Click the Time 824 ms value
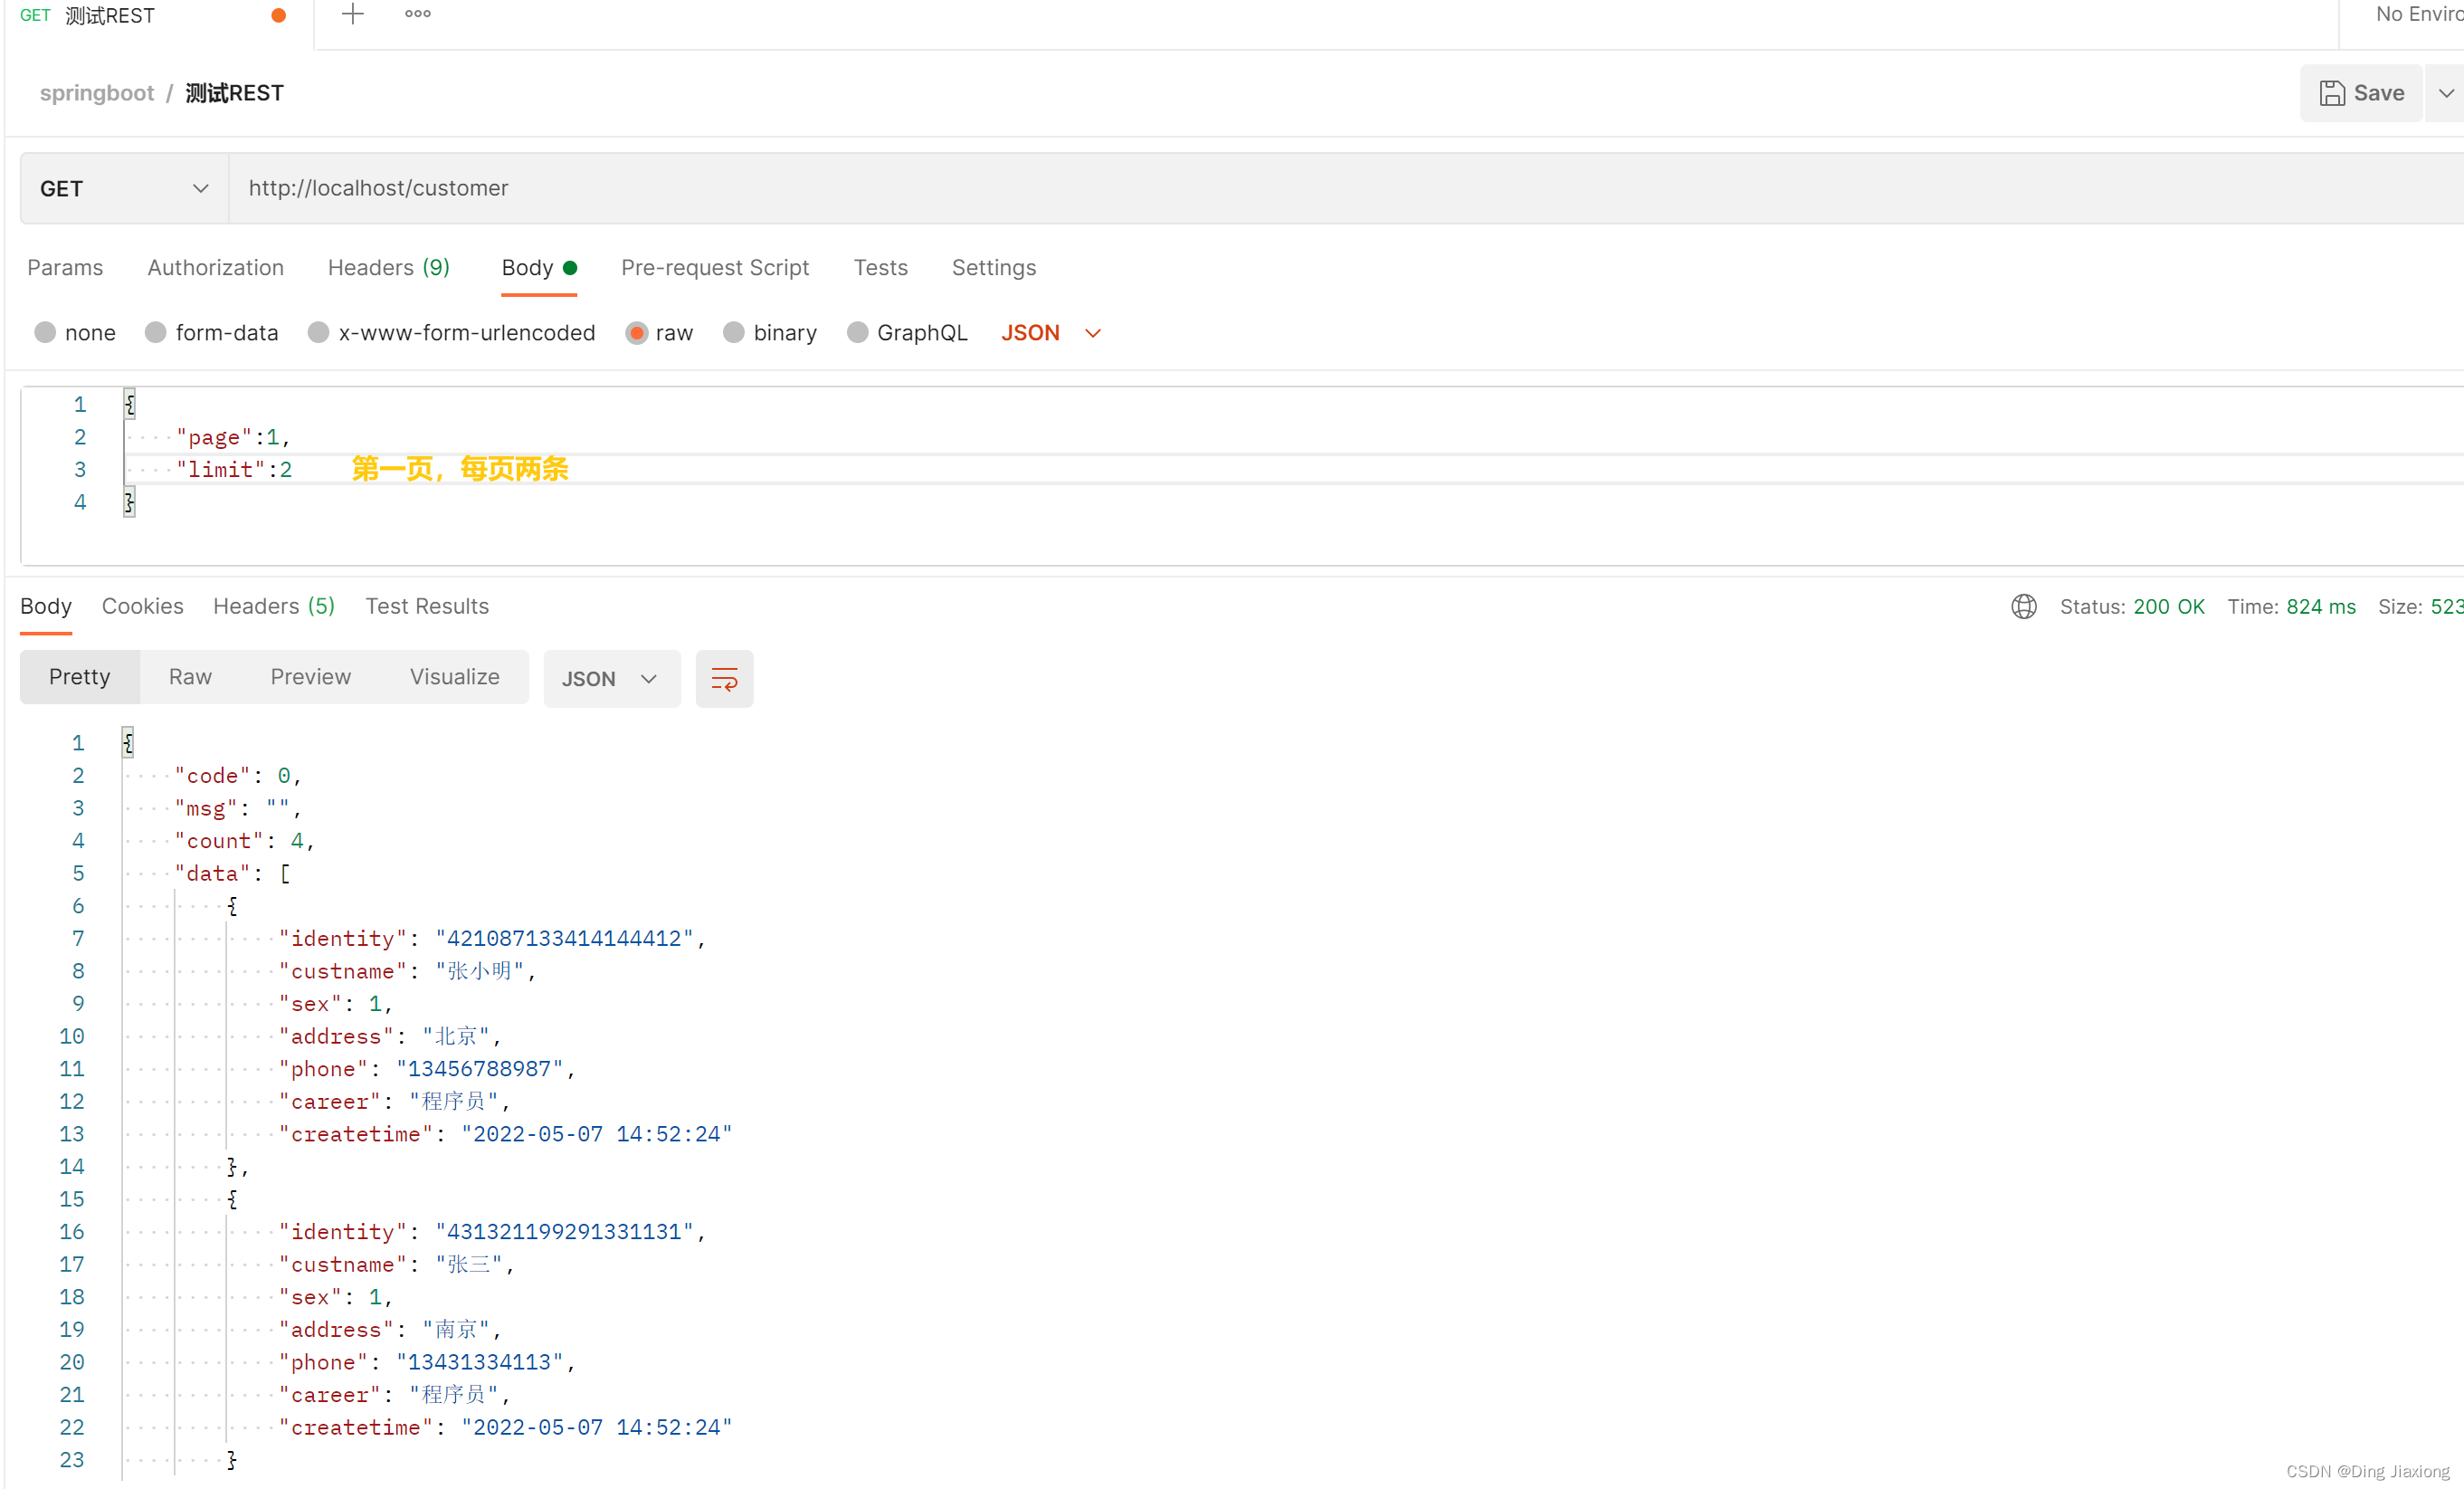The image size is (2464, 1489). pos(2320,606)
